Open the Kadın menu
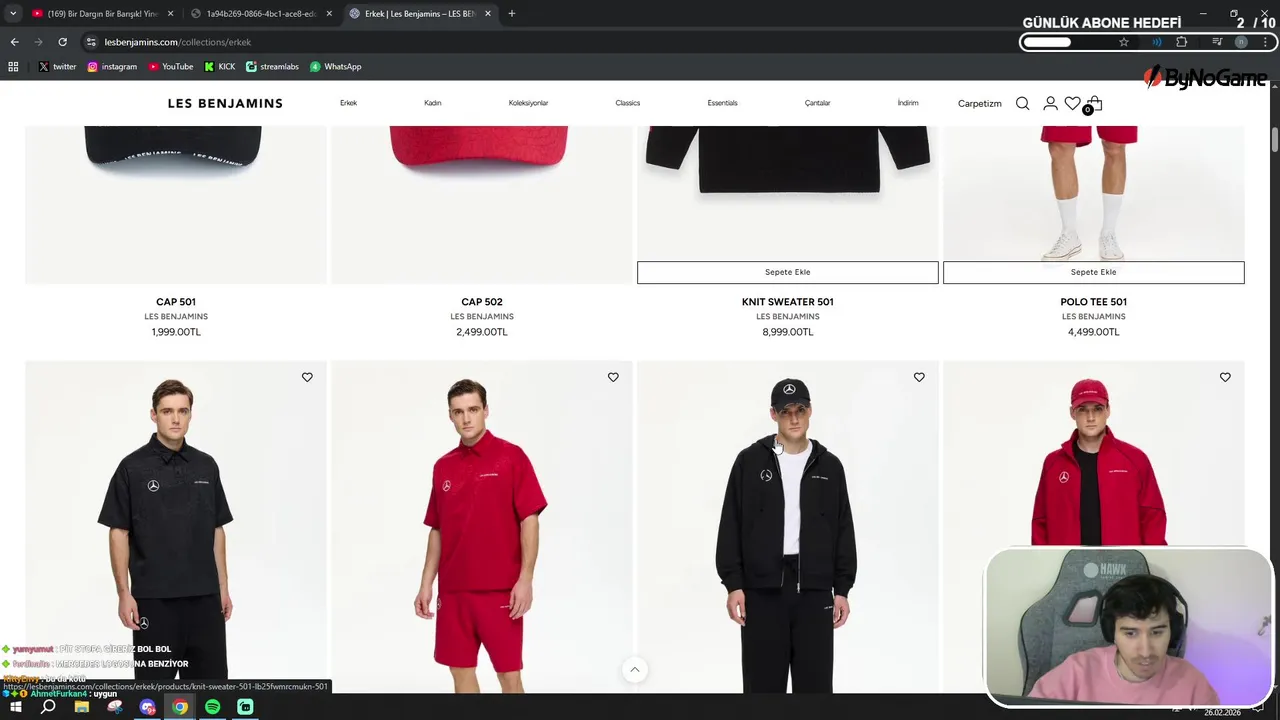Viewport: 1280px width, 720px height. (x=432, y=103)
